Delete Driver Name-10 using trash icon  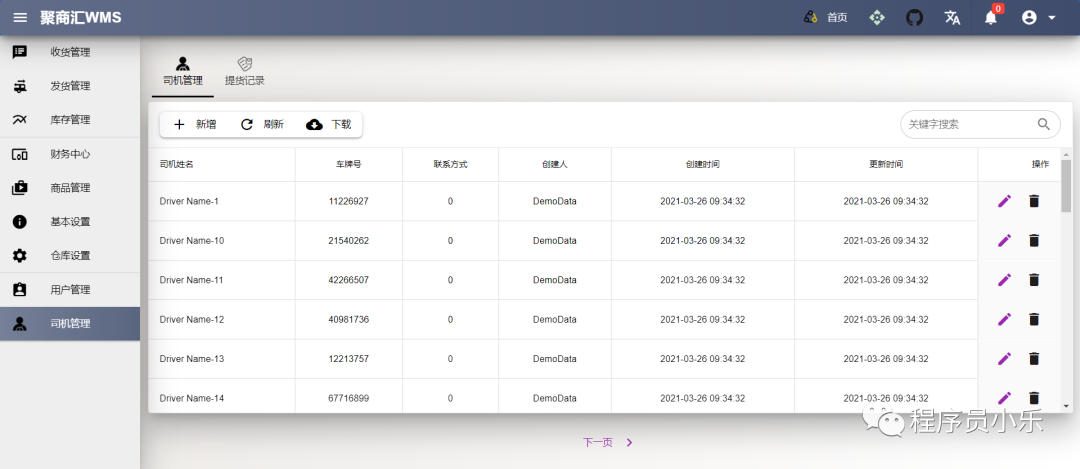1034,240
